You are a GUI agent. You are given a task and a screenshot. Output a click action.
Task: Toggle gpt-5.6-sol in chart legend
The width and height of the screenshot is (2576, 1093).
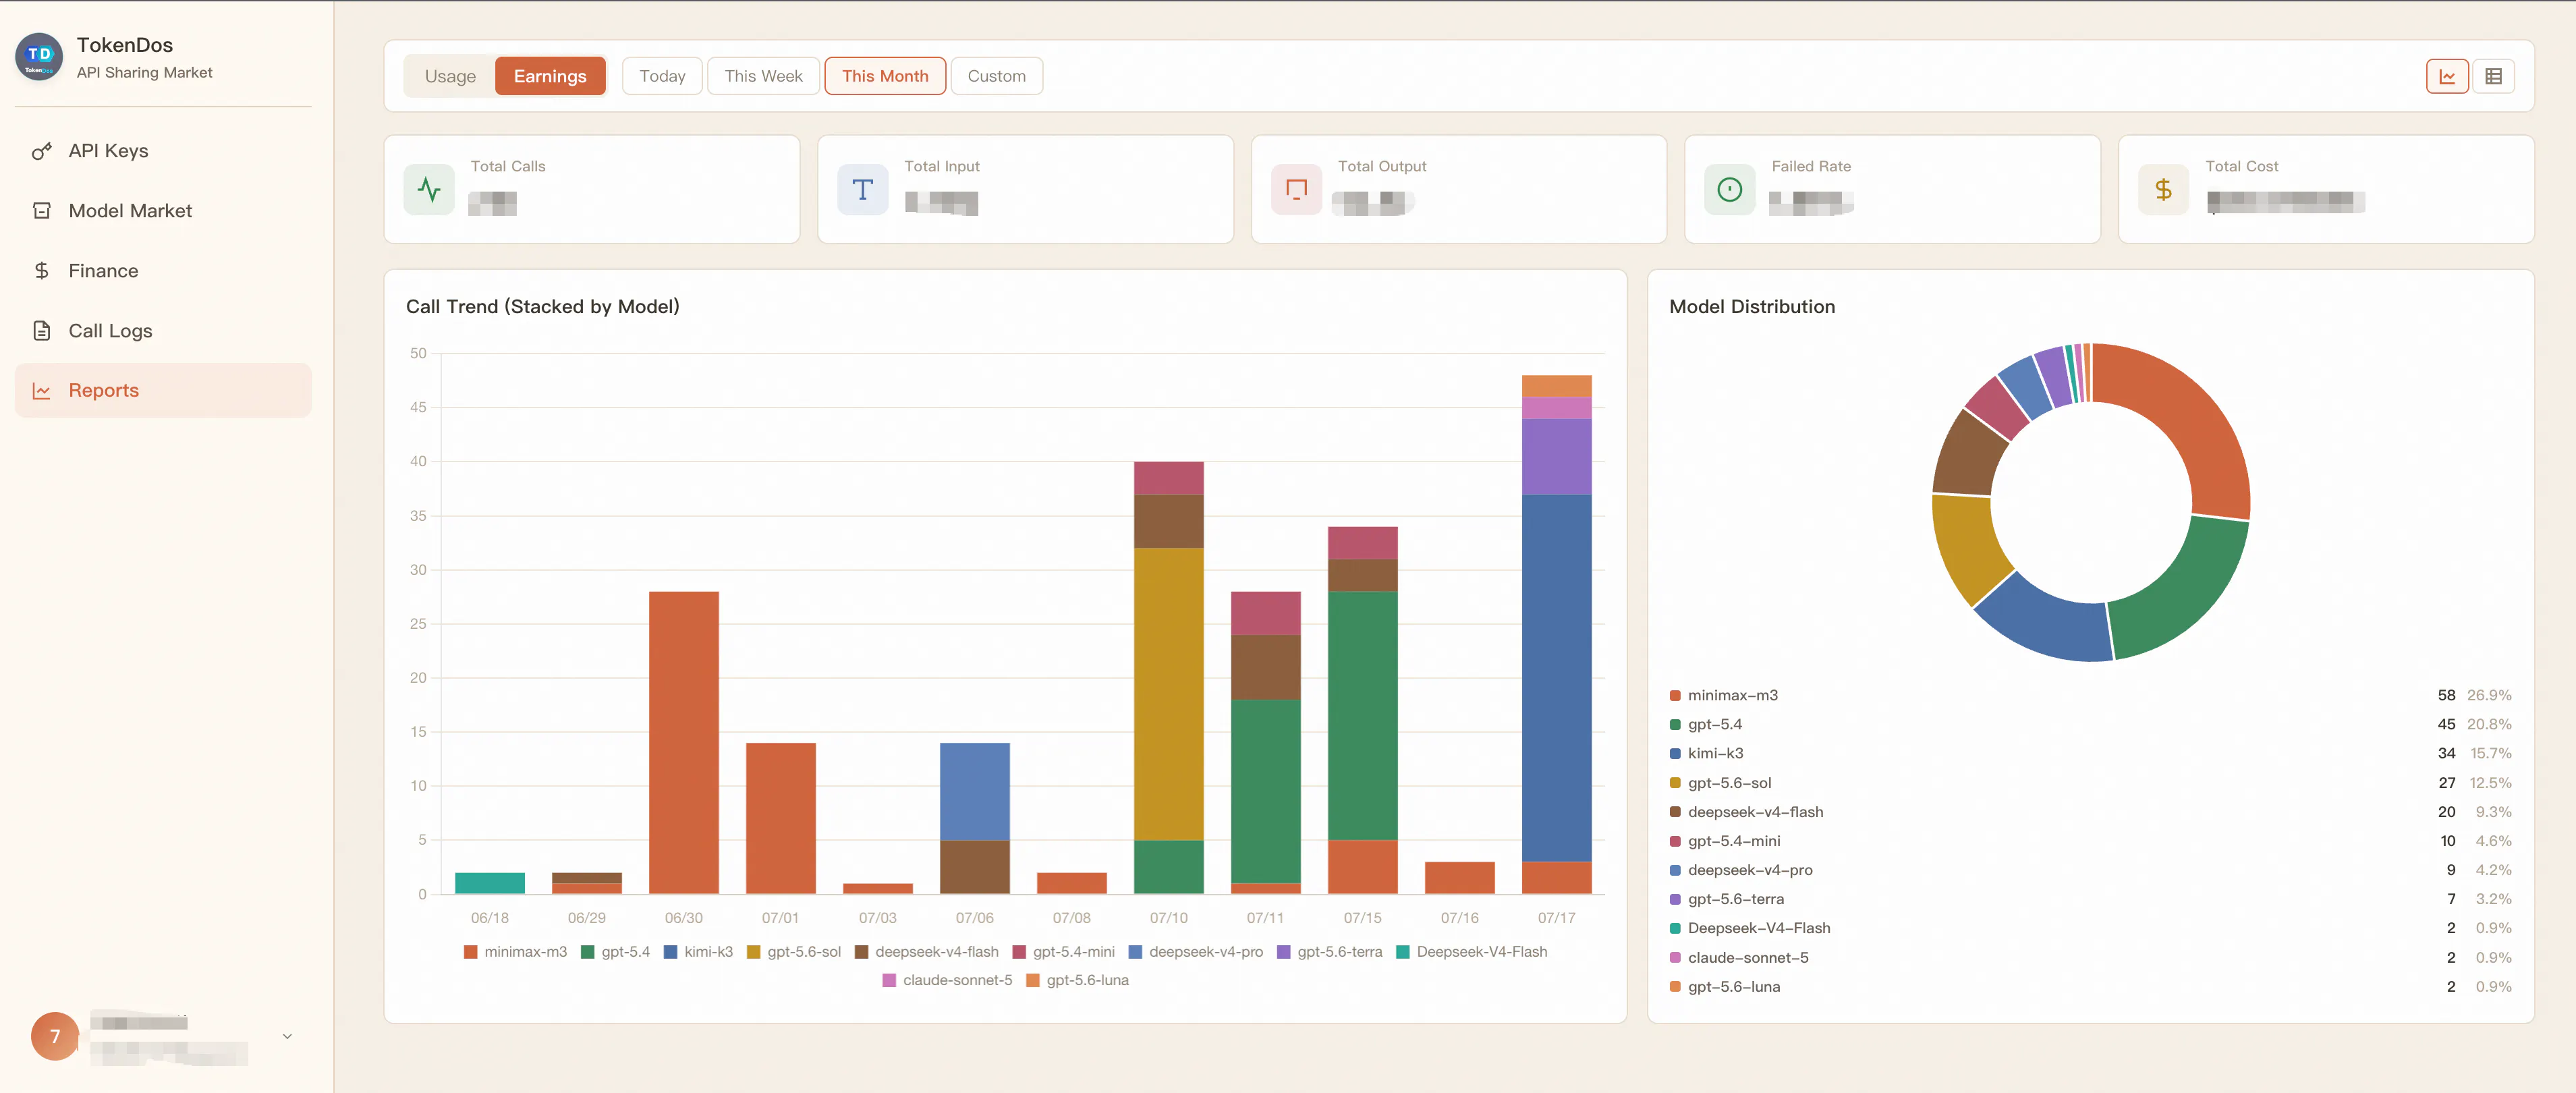794,952
